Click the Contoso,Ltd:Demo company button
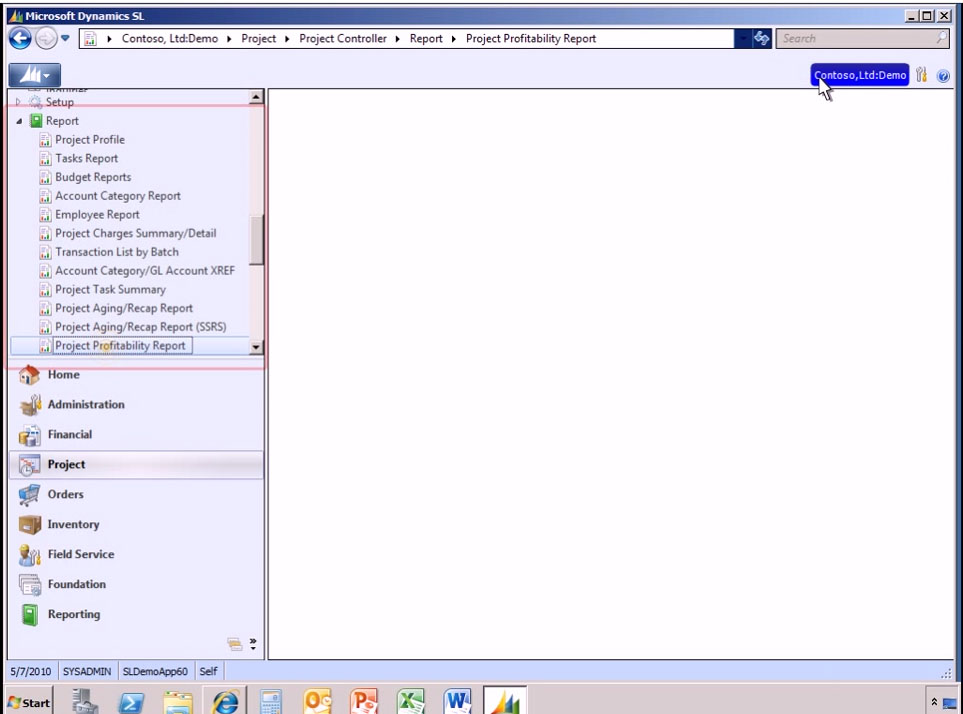The height and width of the screenshot is (714, 963). 859,75
